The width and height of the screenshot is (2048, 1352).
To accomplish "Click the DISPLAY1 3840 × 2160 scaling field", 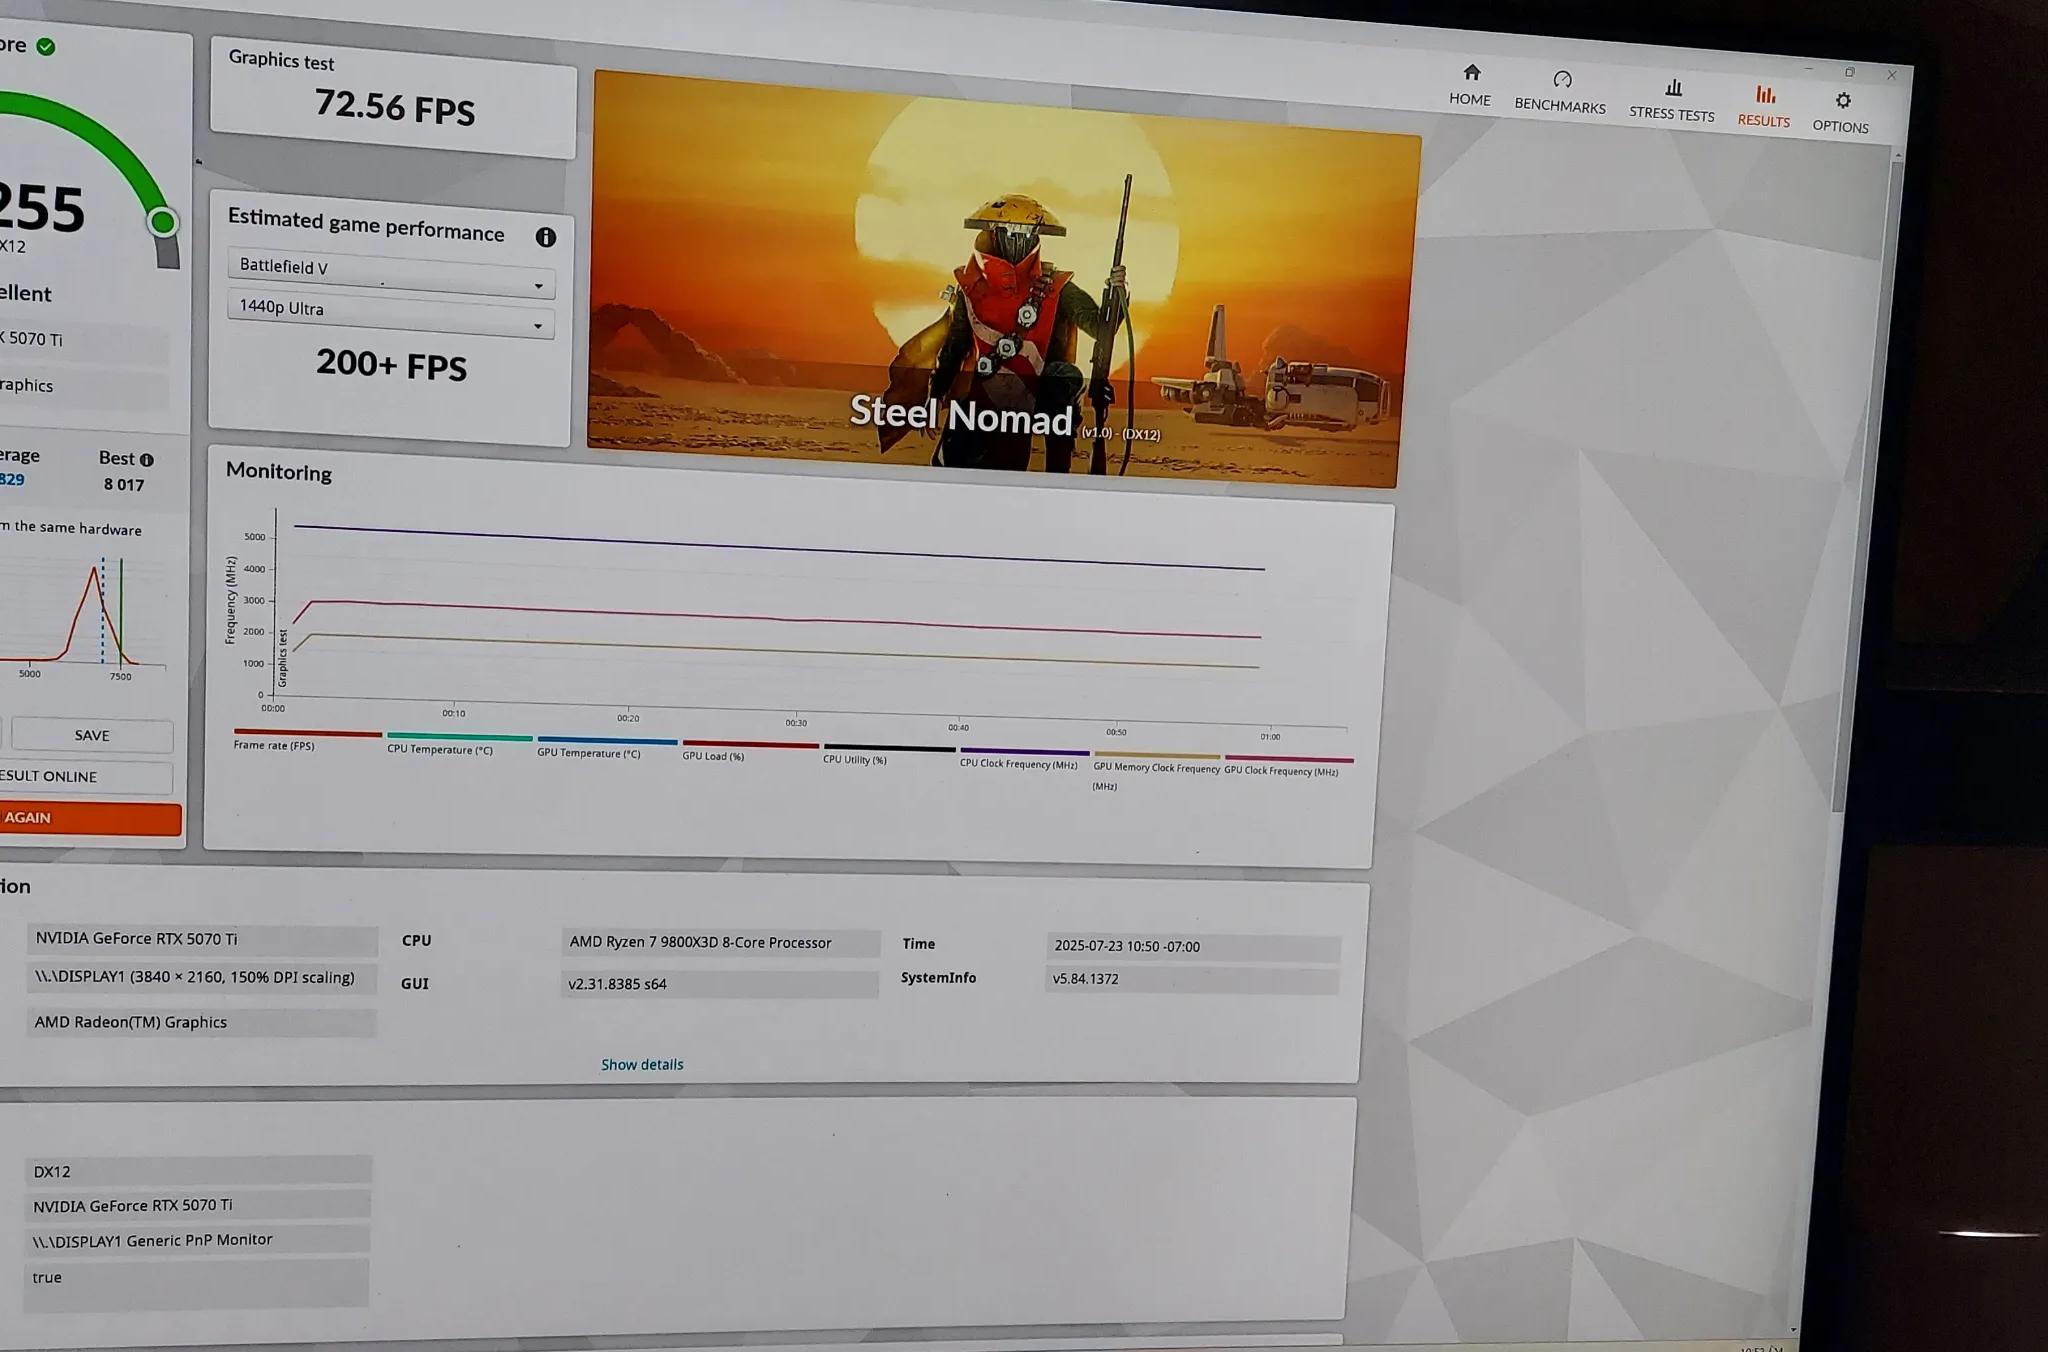I will (x=202, y=978).
